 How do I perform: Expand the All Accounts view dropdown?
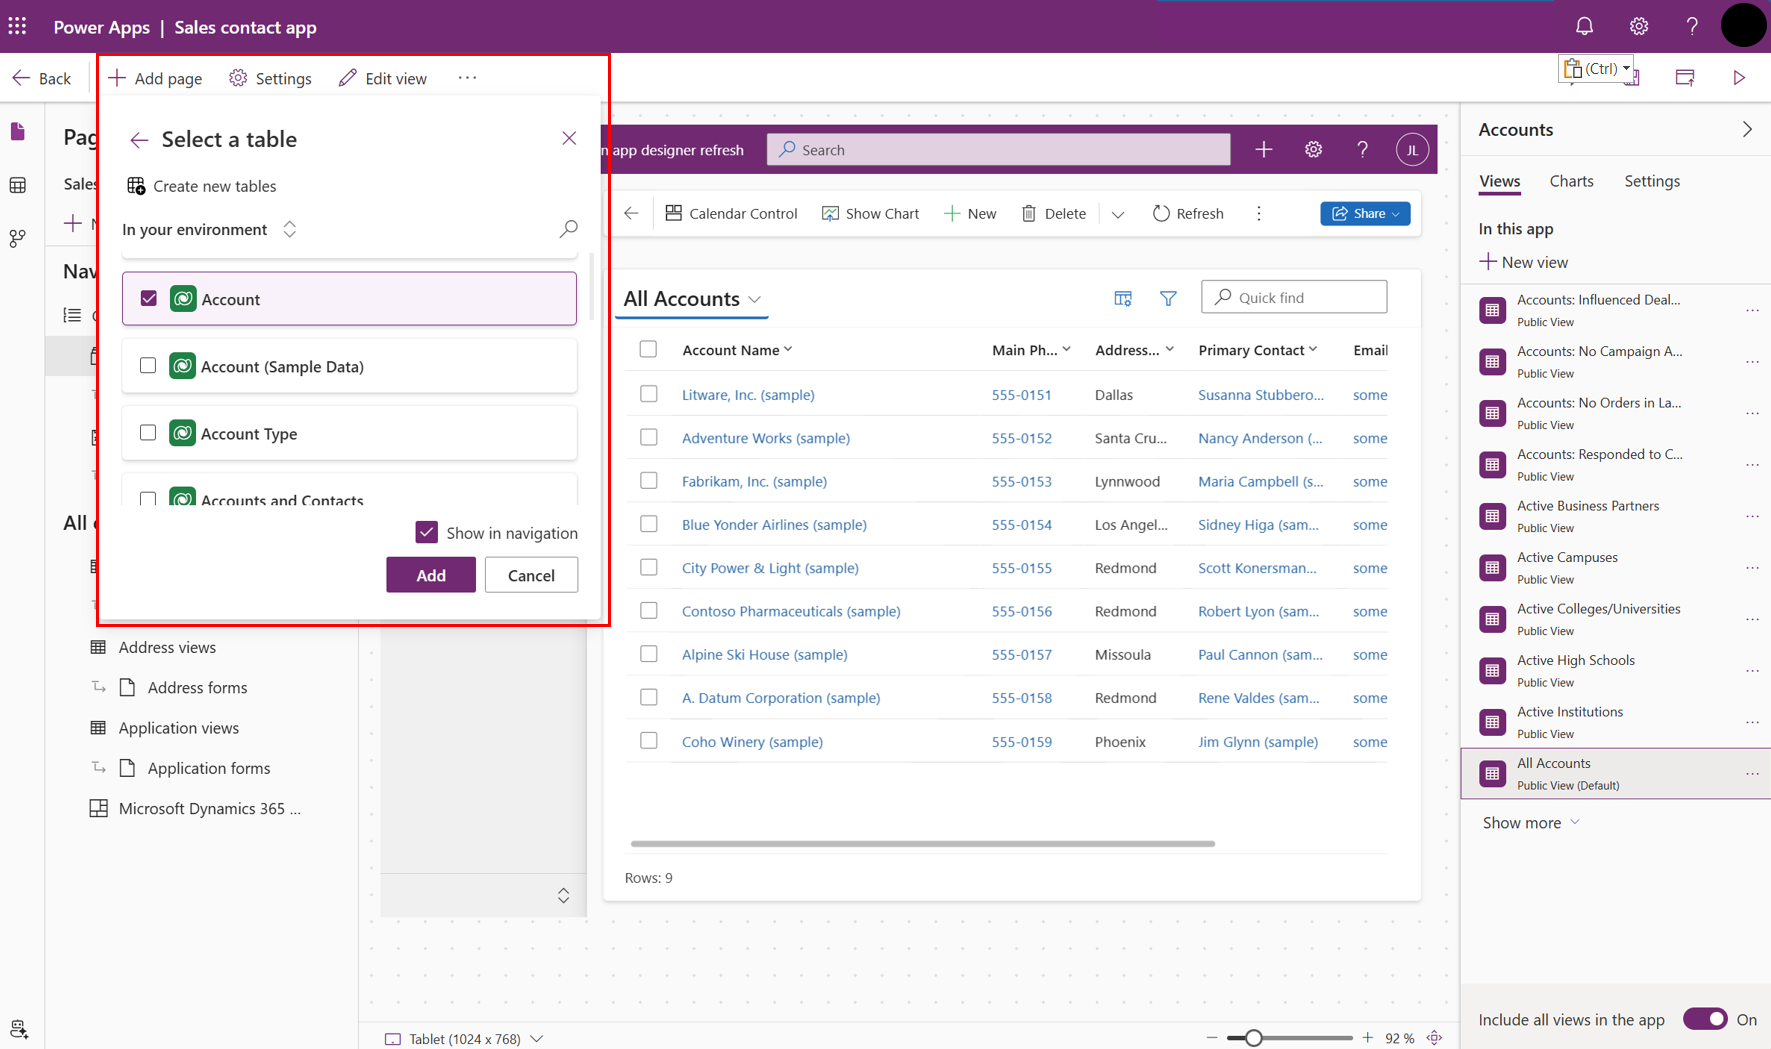[x=755, y=299]
